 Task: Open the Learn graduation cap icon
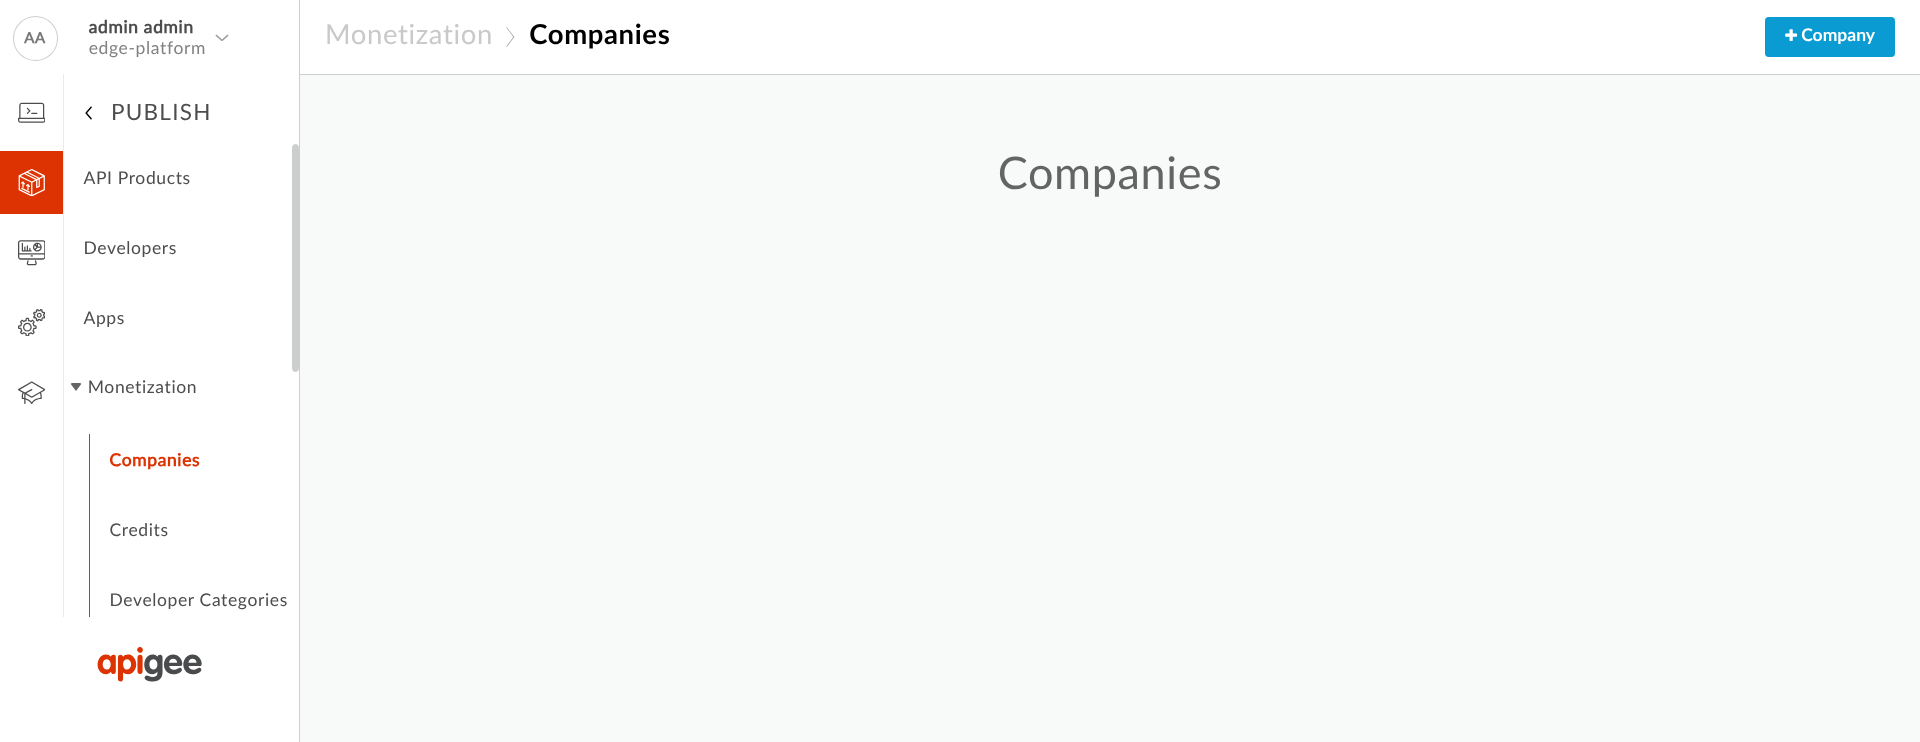click(x=31, y=392)
